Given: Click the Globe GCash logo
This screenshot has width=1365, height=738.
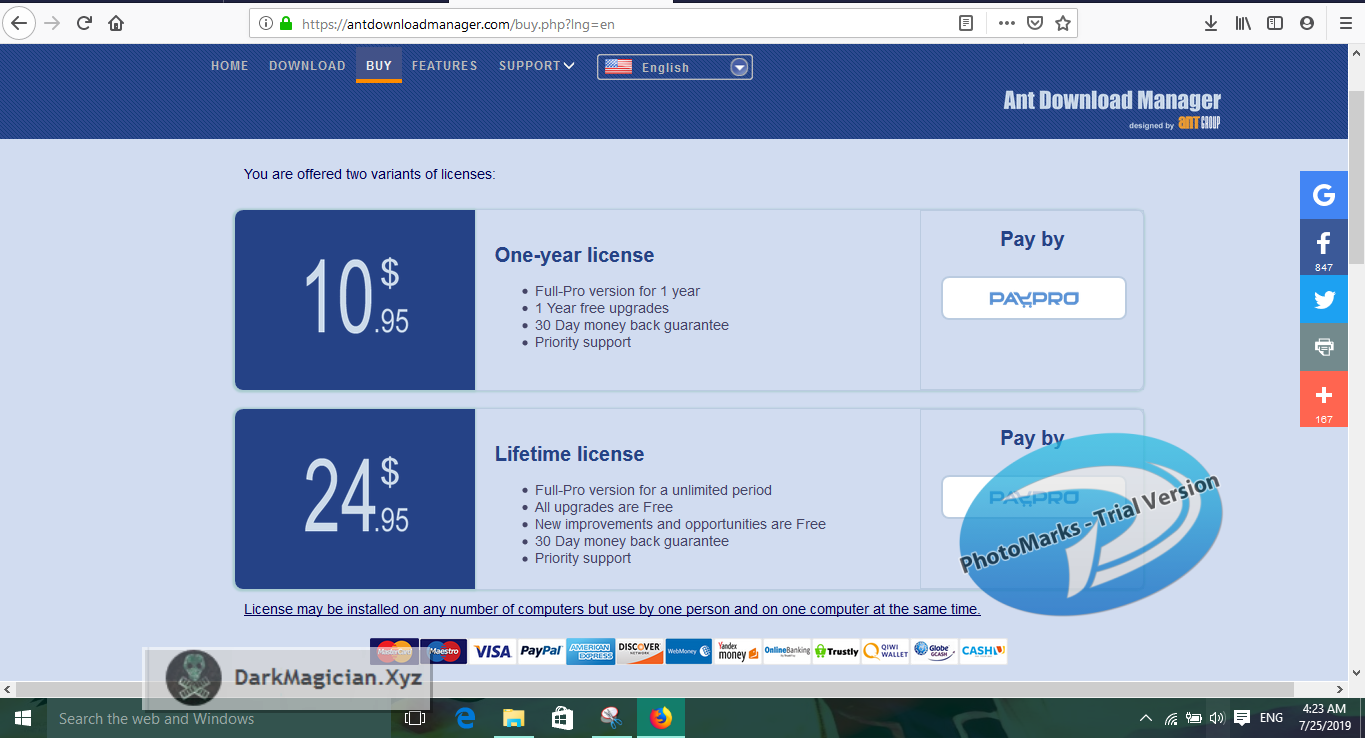Looking at the screenshot, I should coord(934,651).
